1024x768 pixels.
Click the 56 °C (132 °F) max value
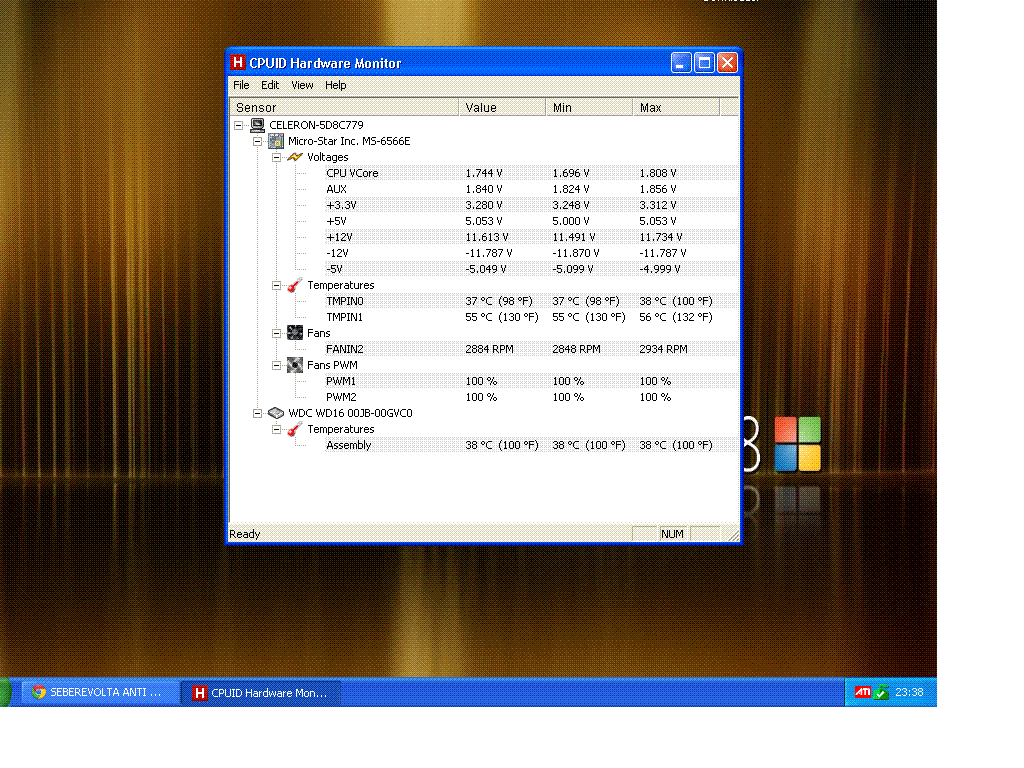[x=676, y=317]
